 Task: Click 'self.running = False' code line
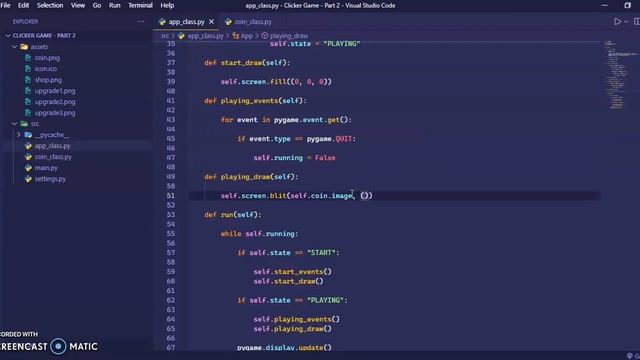pyautogui.click(x=294, y=158)
